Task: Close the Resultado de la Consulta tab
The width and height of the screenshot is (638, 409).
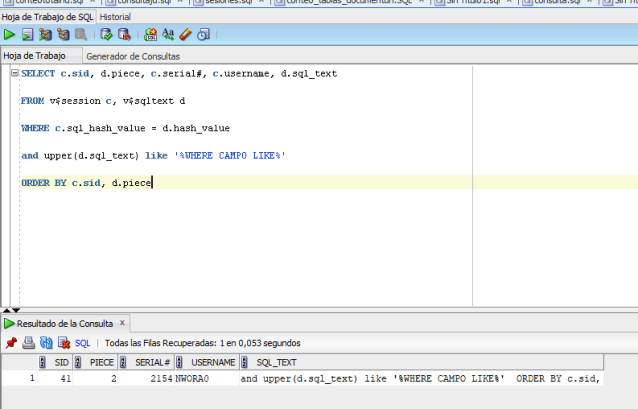Action: pyautogui.click(x=123, y=323)
